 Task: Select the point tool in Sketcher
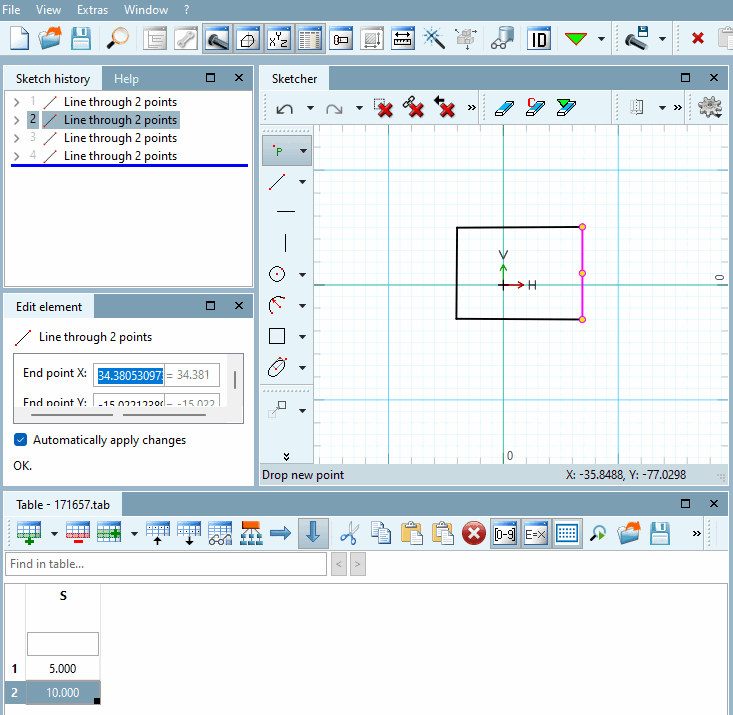click(278, 151)
